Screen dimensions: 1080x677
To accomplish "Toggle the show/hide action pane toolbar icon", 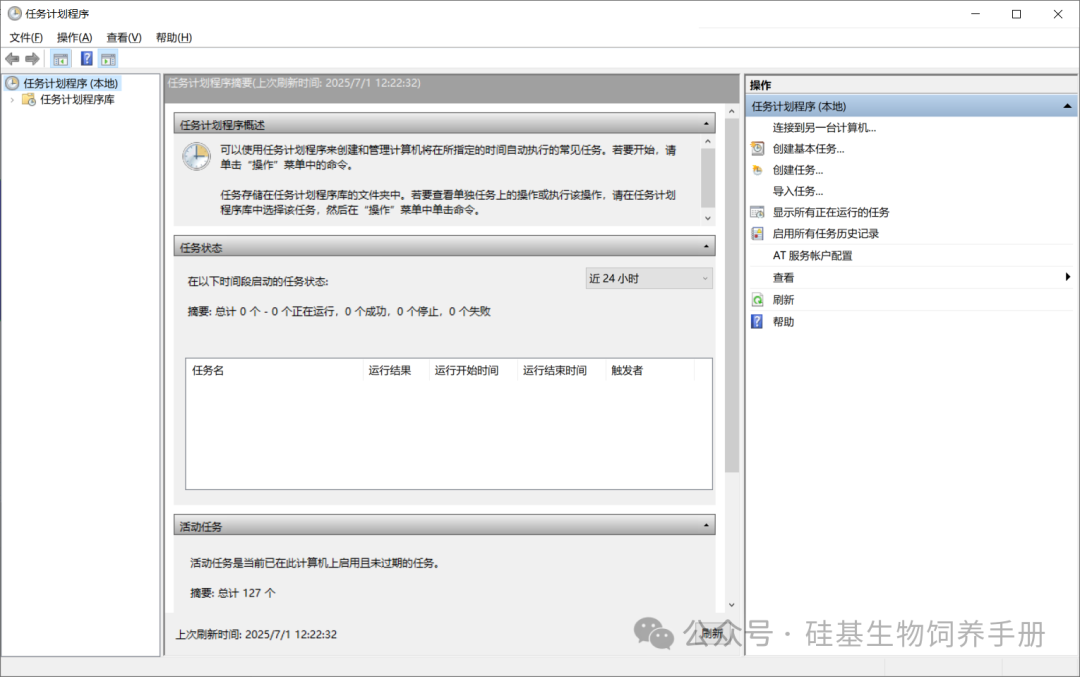I will coord(108,59).
